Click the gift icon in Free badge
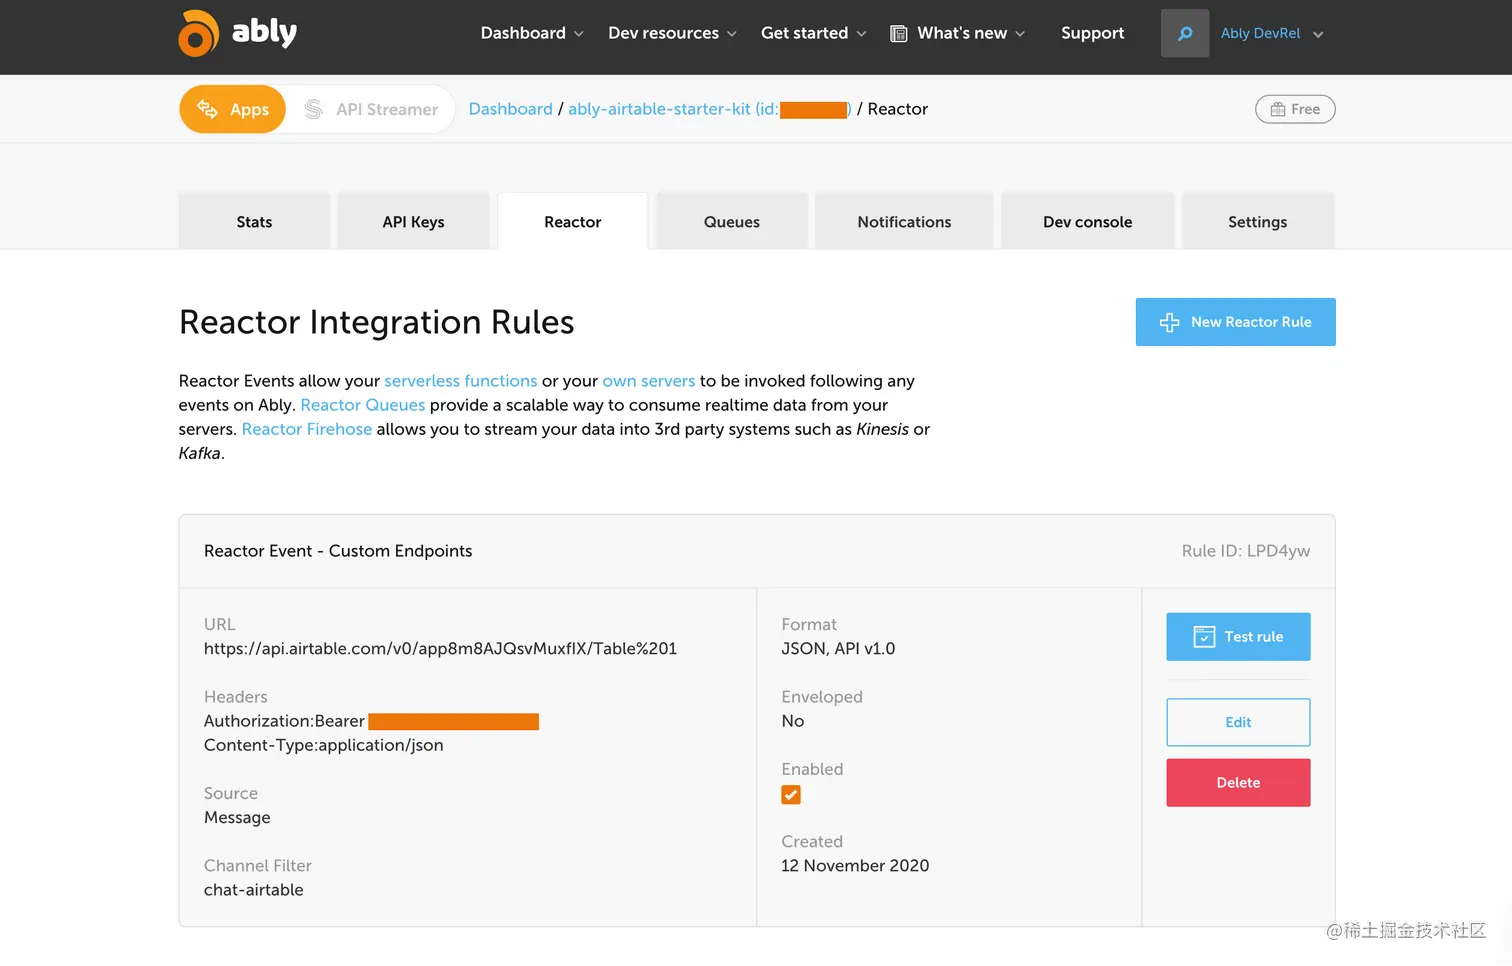Viewport: 1512px width, 966px height. pyautogui.click(x=1277, y=109)
